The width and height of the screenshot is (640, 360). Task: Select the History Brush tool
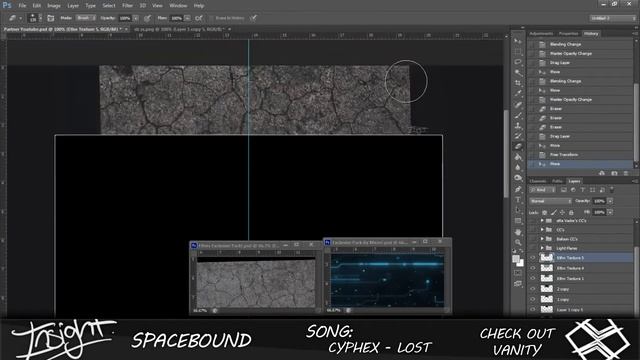(518, 136)
